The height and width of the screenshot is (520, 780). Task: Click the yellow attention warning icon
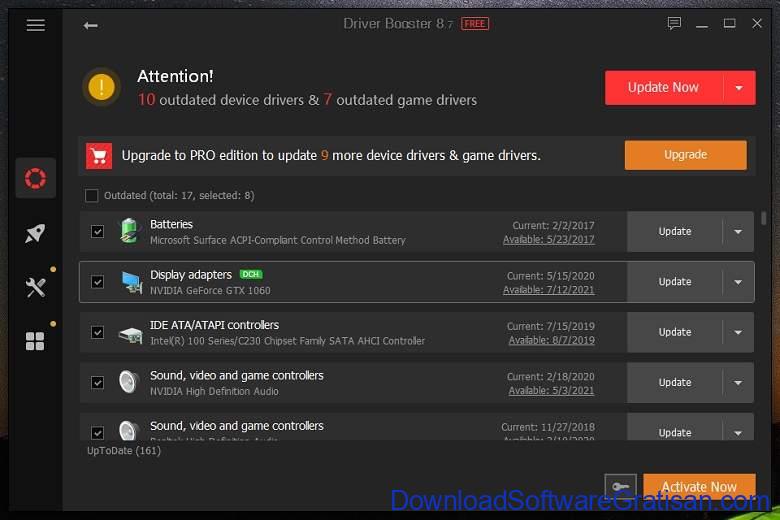coord(101,87)
